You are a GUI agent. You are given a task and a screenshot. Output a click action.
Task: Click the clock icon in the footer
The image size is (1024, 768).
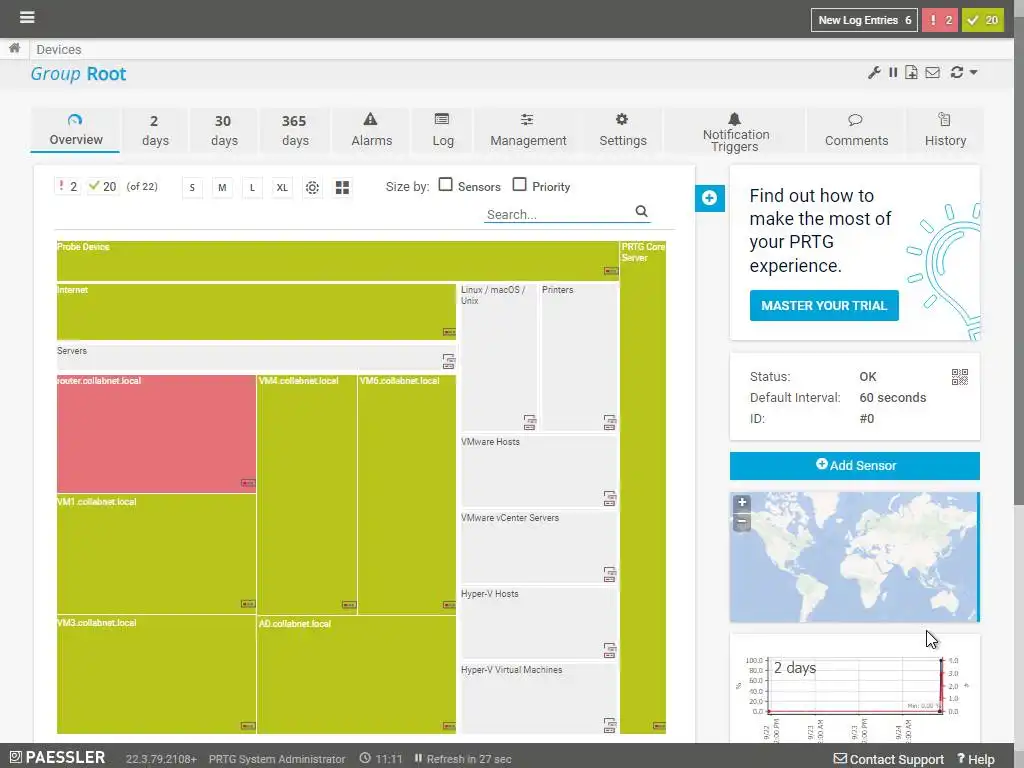pyautogui.click(x=365, y=758)
